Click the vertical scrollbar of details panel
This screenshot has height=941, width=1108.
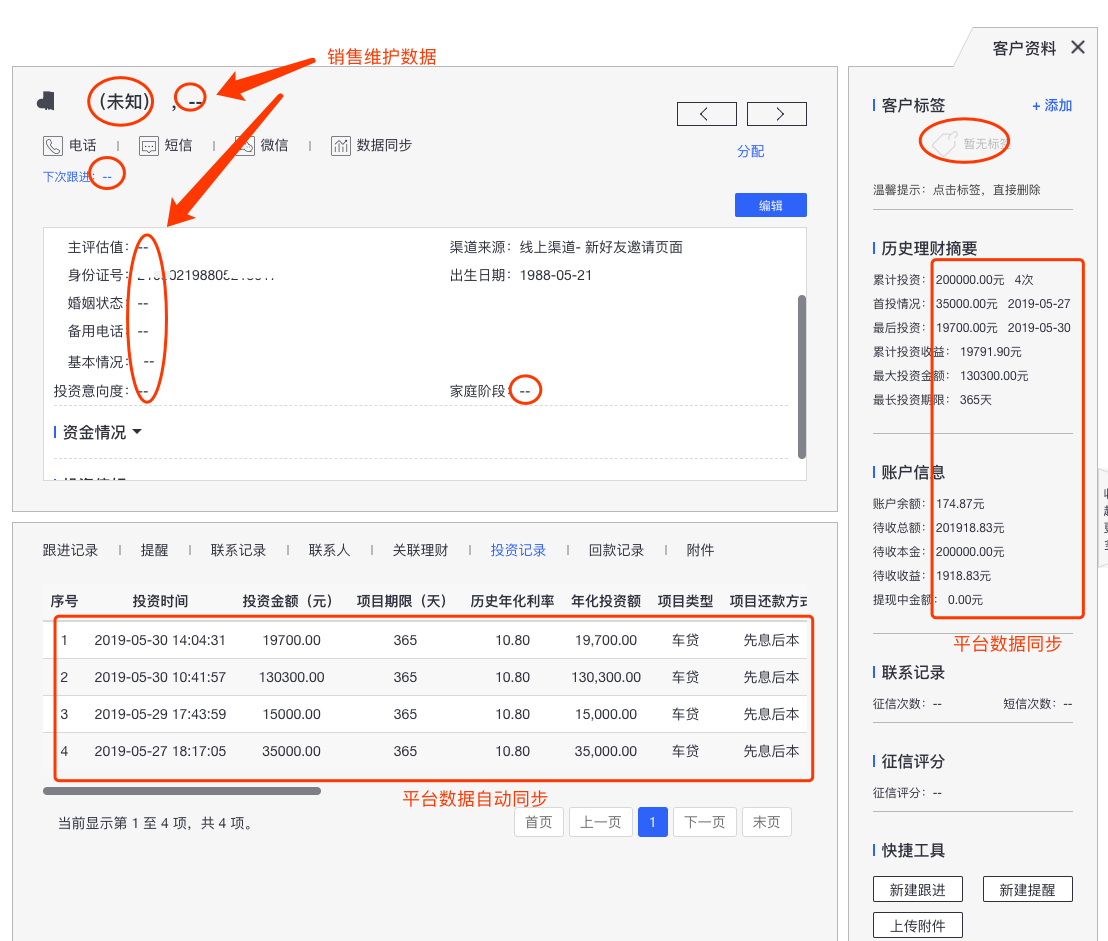(801, 377)
